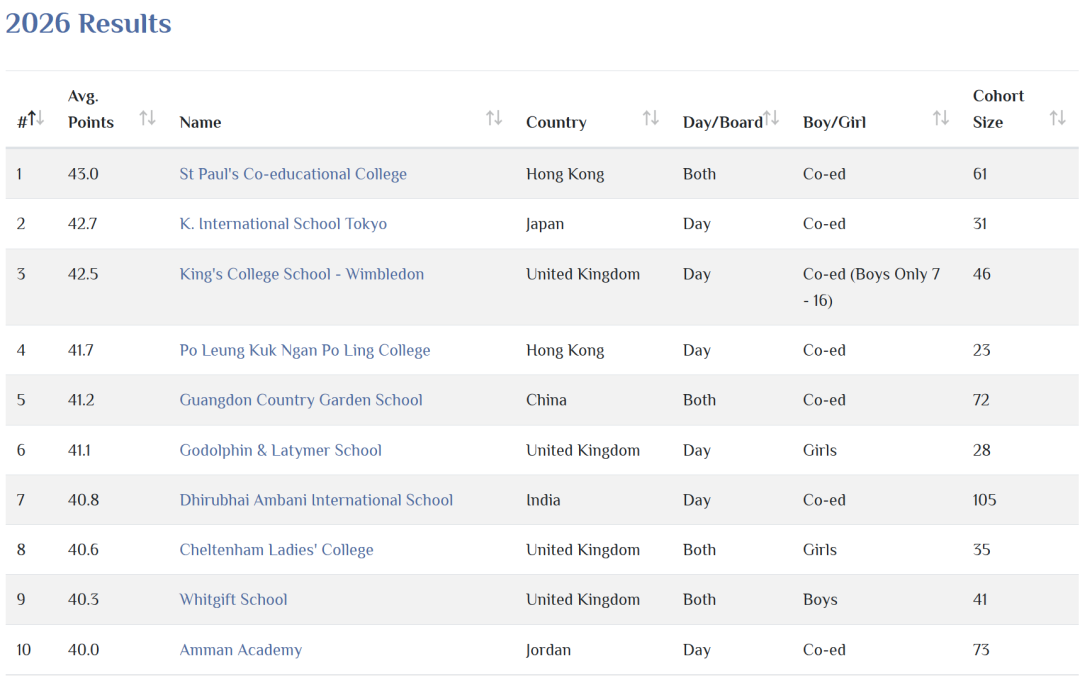Click cohort size 41 cell

pyautogui.click(x=979, y=600)
